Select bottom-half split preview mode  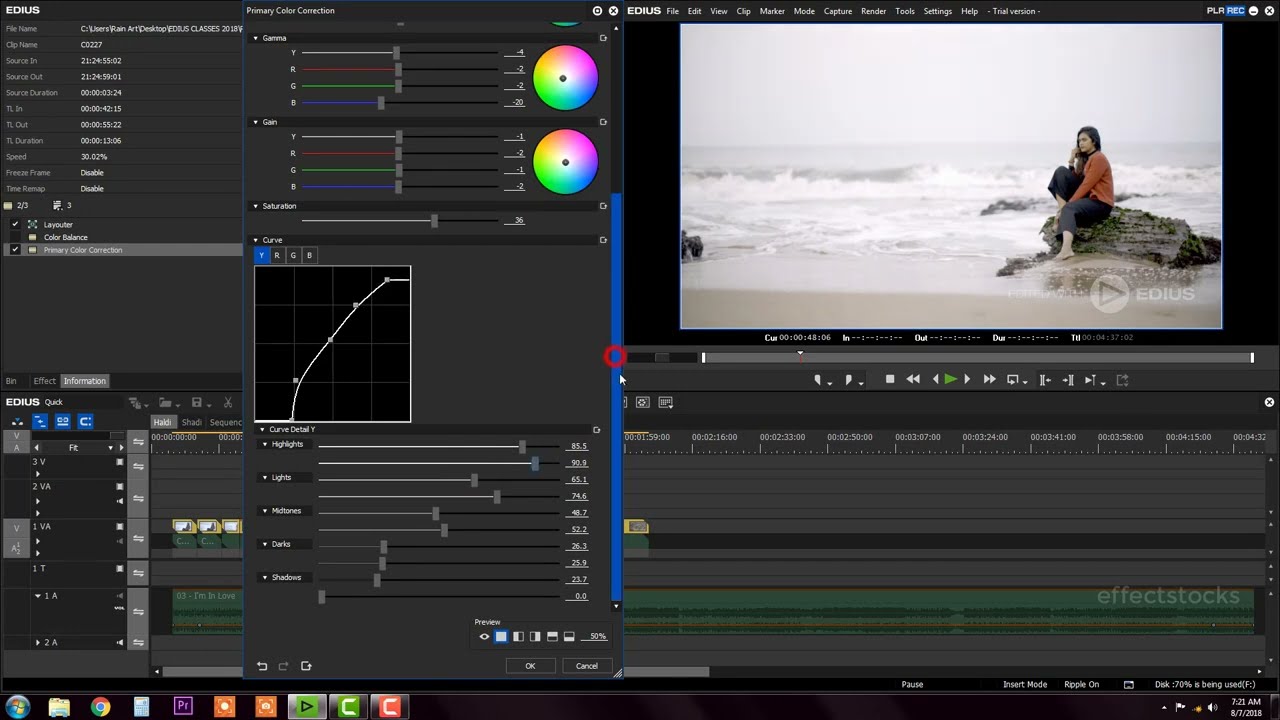pyautogui.click(x=569, y=637)
